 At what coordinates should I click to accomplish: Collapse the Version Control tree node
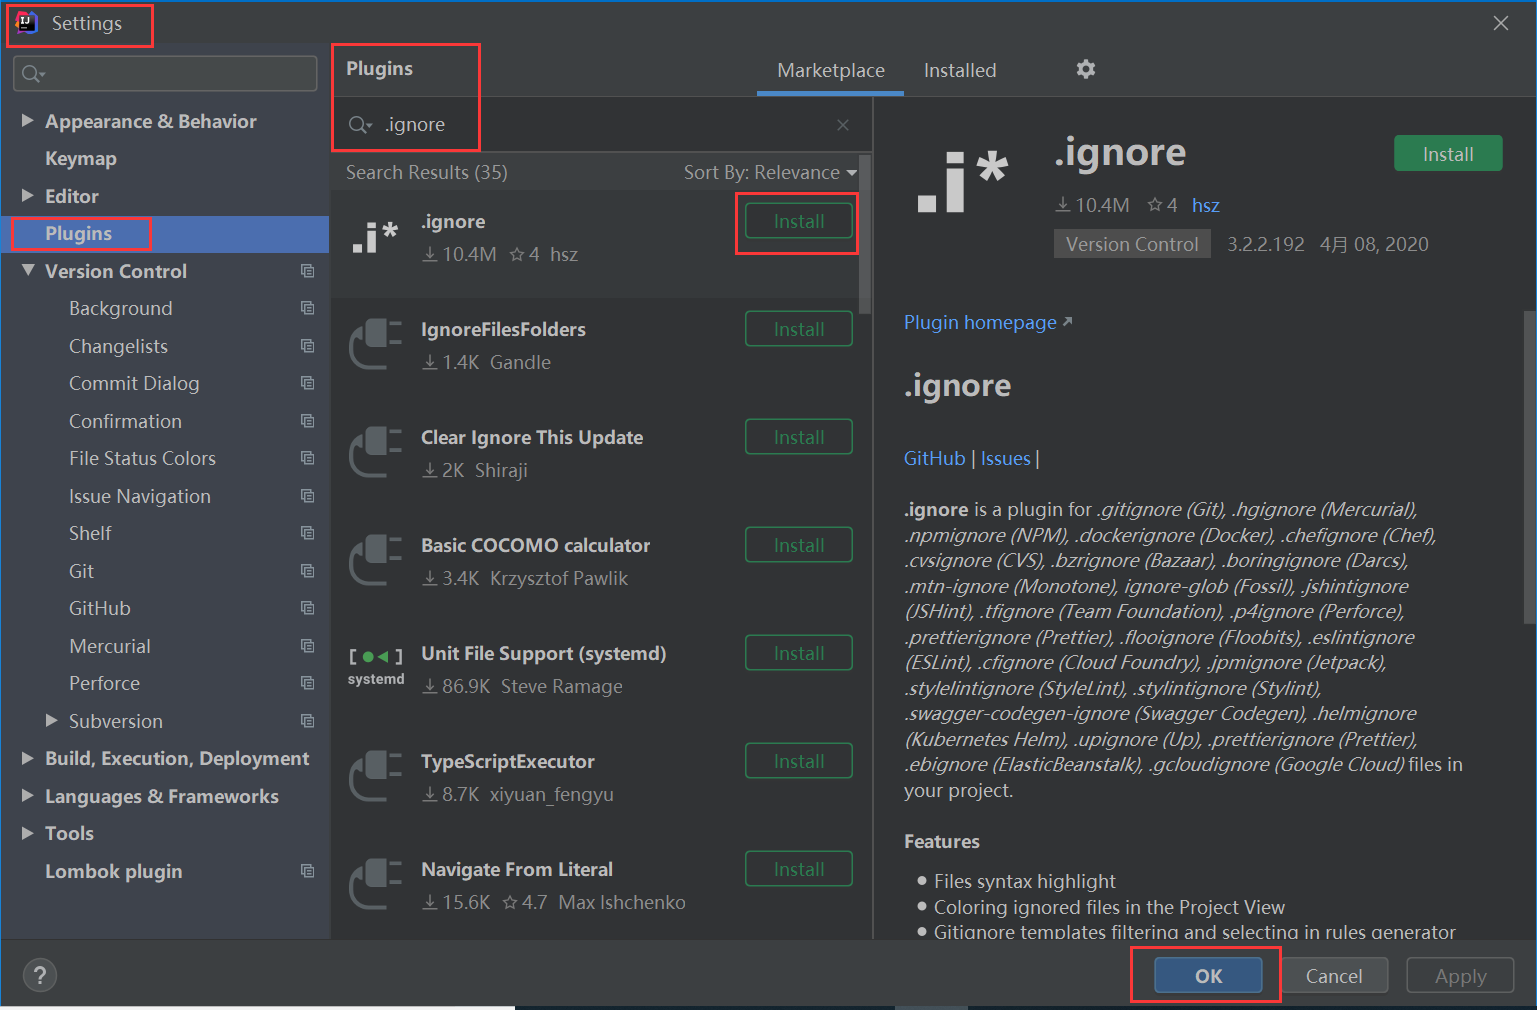click(28, 271)
